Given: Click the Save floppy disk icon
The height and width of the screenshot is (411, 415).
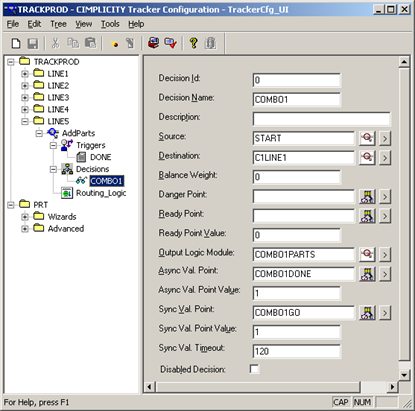Looking at the screenshot, I should click(x=33, y=43).
